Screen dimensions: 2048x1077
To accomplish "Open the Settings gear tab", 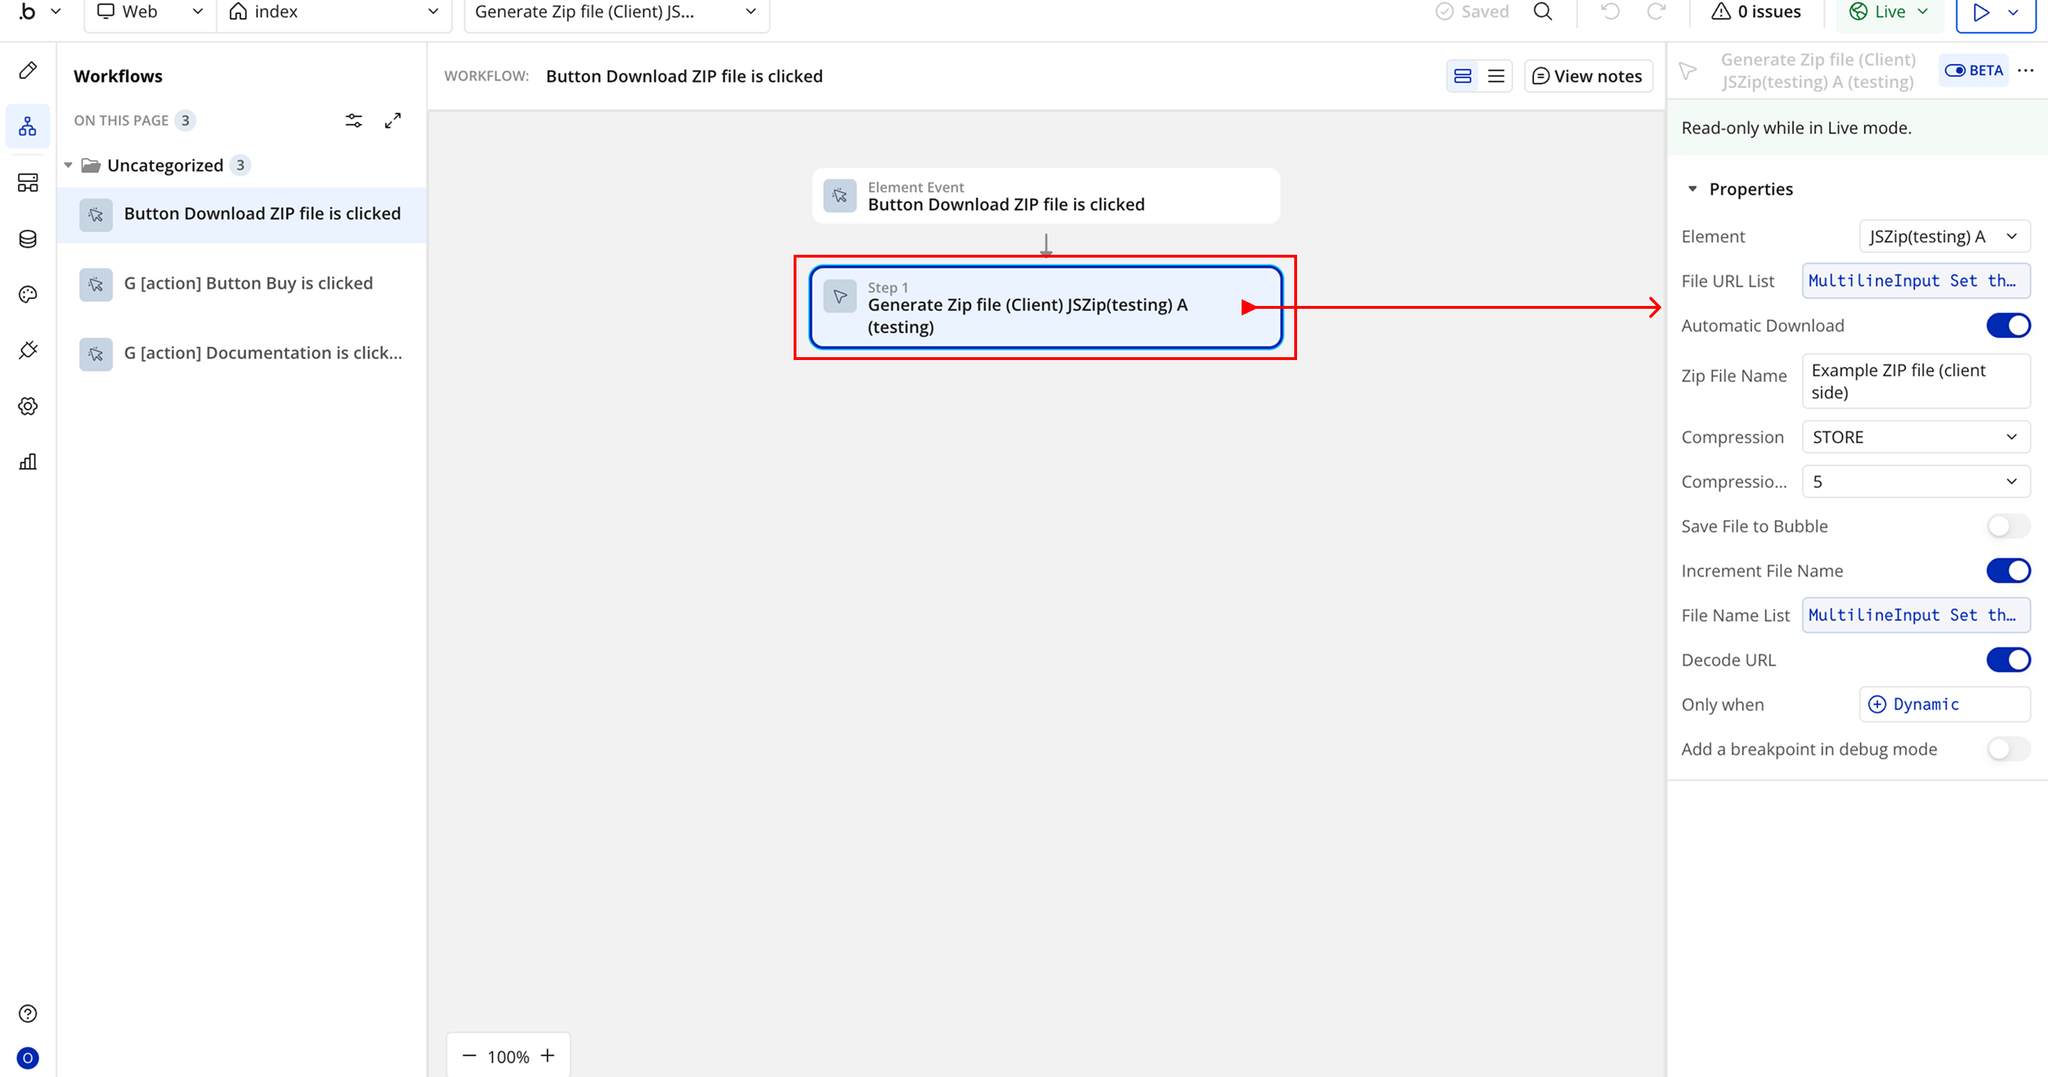I will pyautogui.click(x=28, y=406).
